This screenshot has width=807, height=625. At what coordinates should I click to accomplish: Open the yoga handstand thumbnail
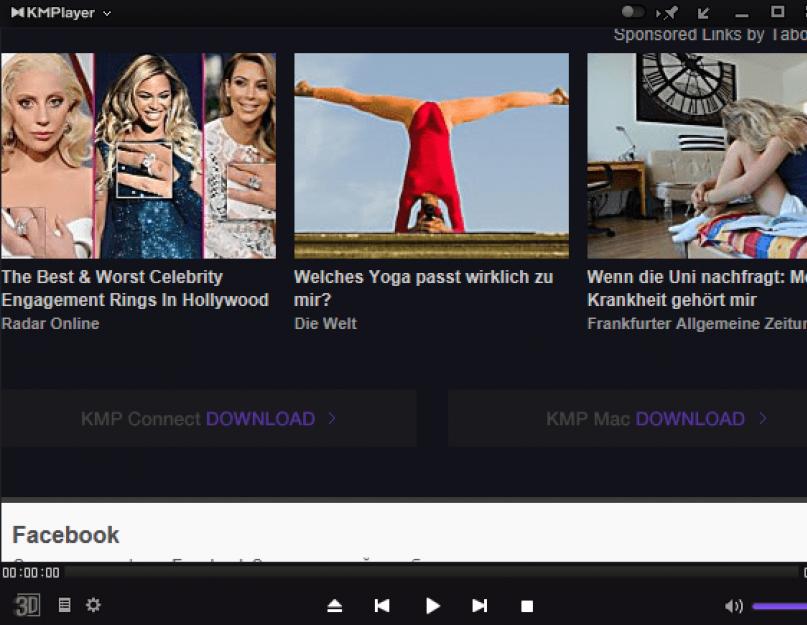[431, 155]
